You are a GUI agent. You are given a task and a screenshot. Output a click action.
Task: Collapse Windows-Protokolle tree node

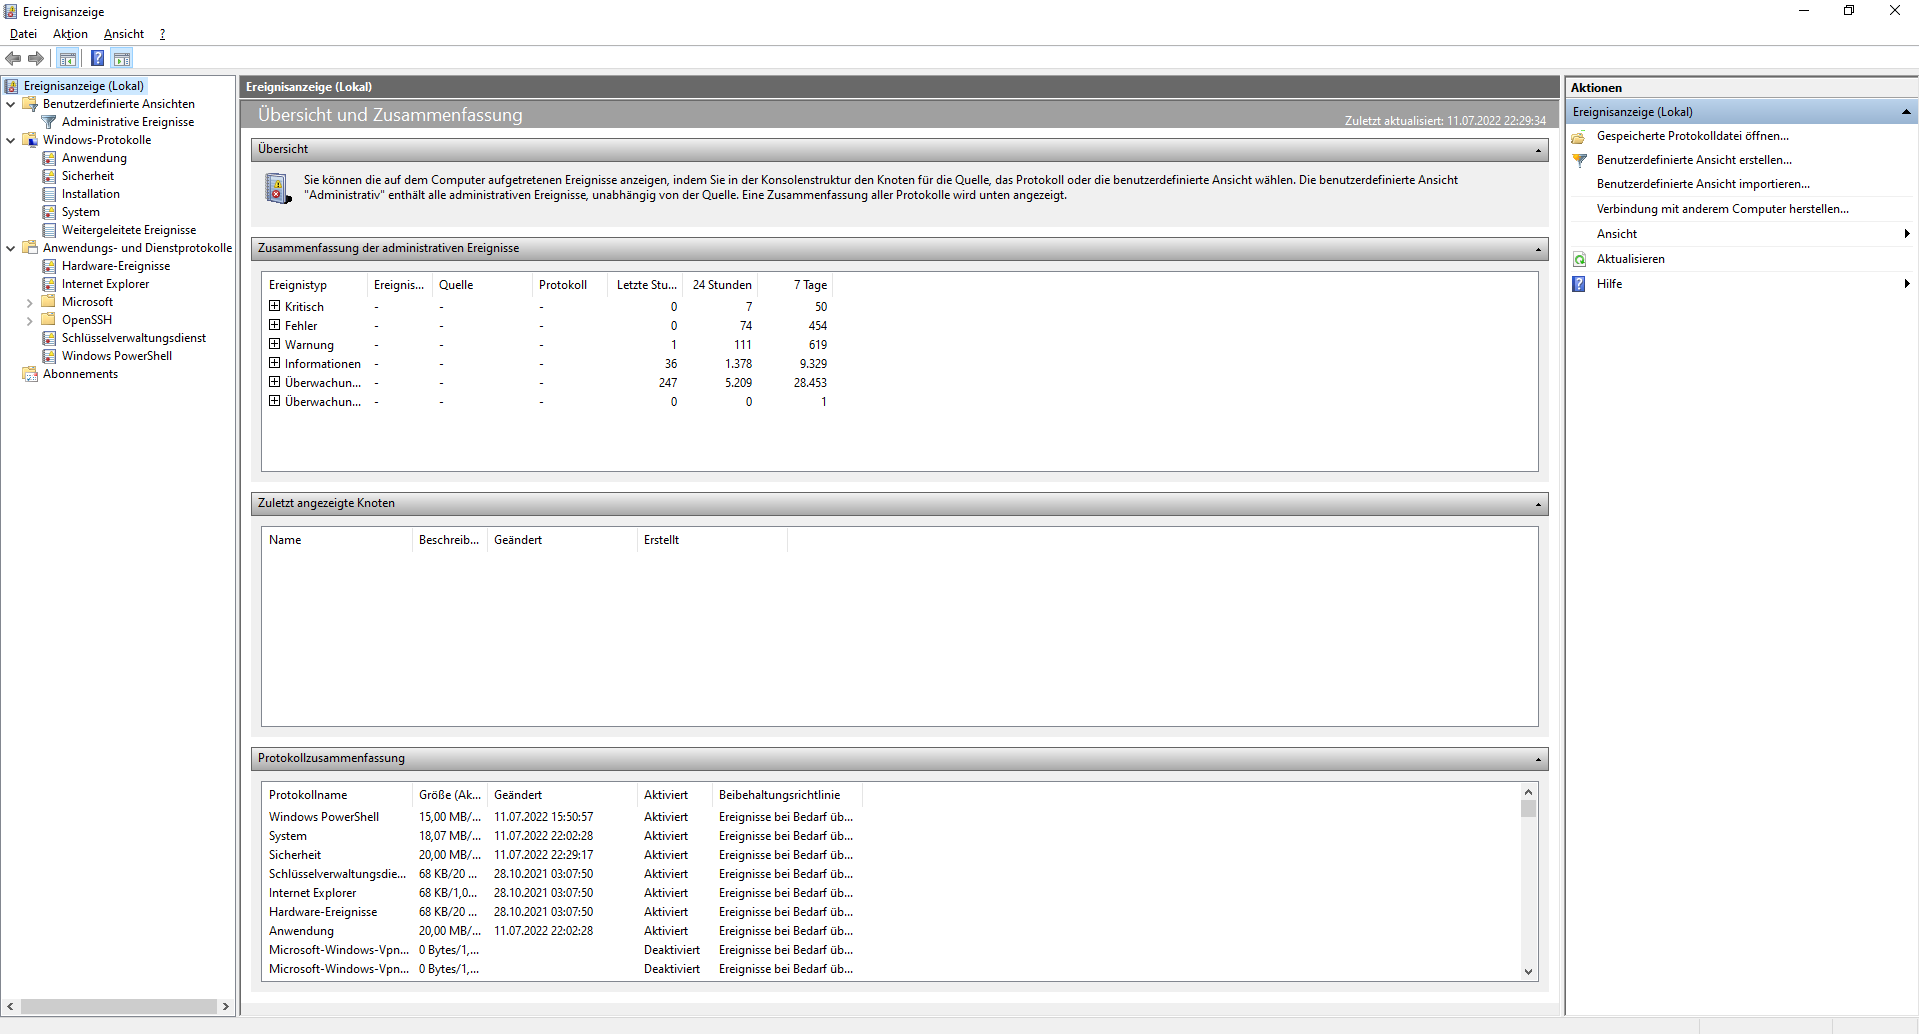[11, 140]
